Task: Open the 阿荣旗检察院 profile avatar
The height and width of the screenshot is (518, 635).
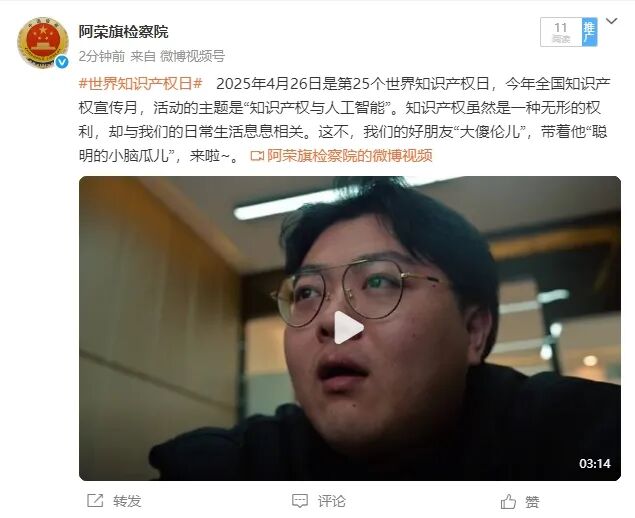Action: pos(43,43)
